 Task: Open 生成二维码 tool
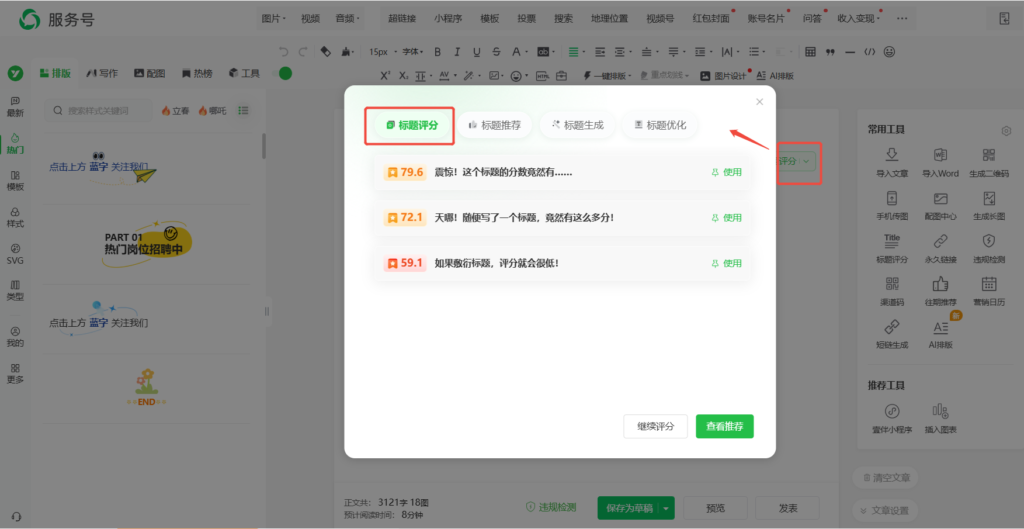989,162
